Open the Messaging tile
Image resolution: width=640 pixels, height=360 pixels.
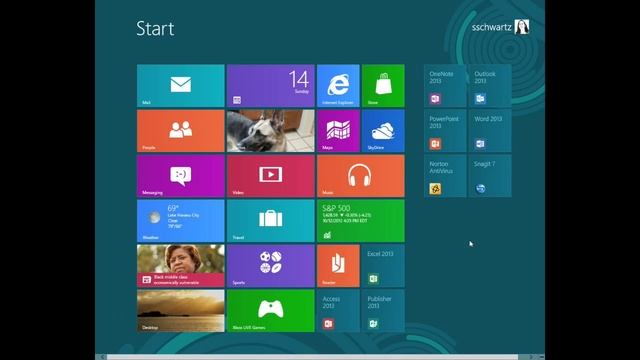[x=181, y=176]
